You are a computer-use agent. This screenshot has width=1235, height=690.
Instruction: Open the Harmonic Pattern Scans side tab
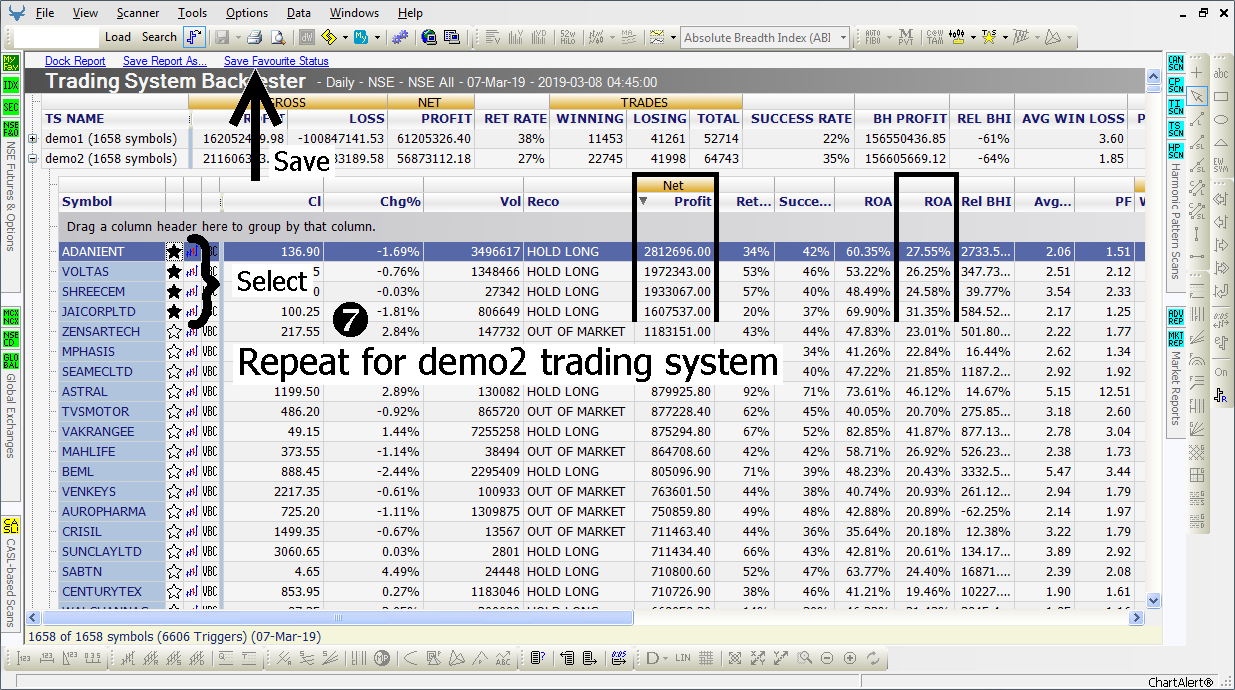coord(1176,221)
